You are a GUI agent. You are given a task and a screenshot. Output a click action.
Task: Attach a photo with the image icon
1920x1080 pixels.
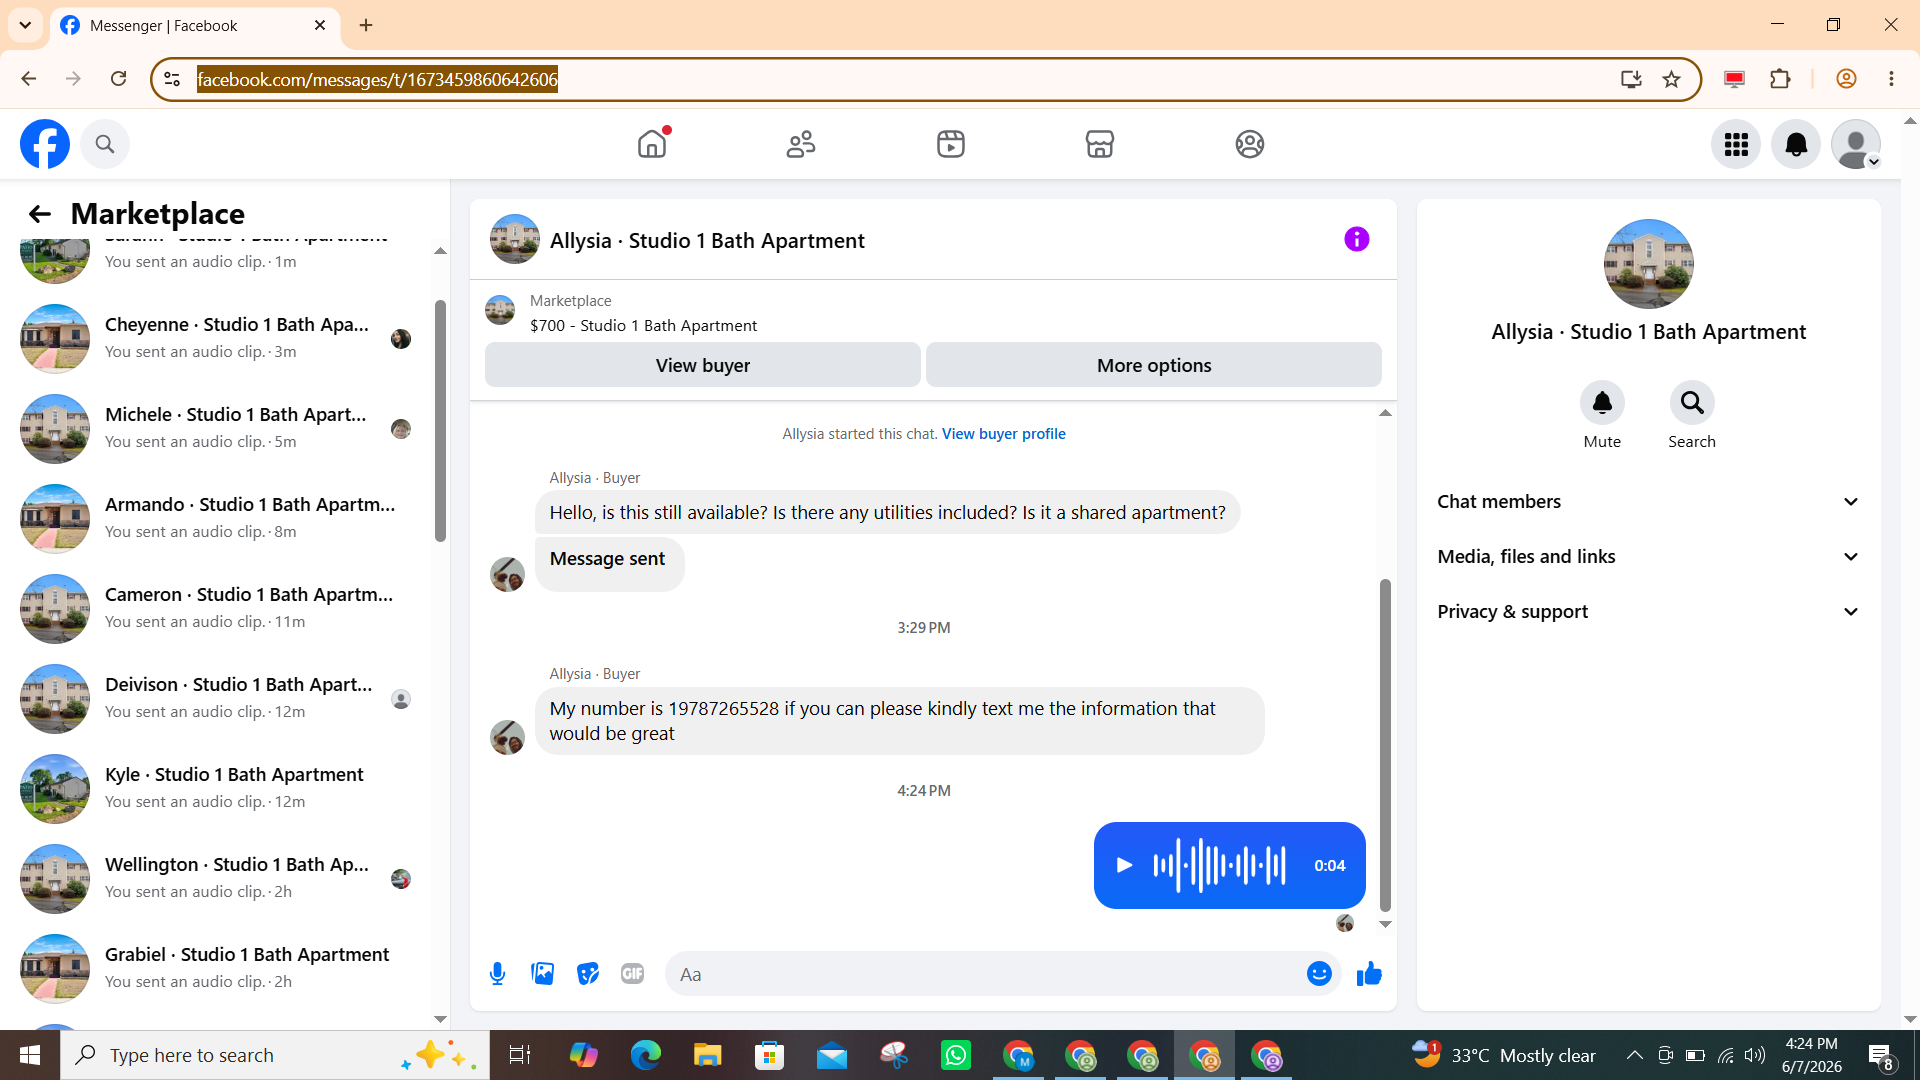[x=542, y=973]
